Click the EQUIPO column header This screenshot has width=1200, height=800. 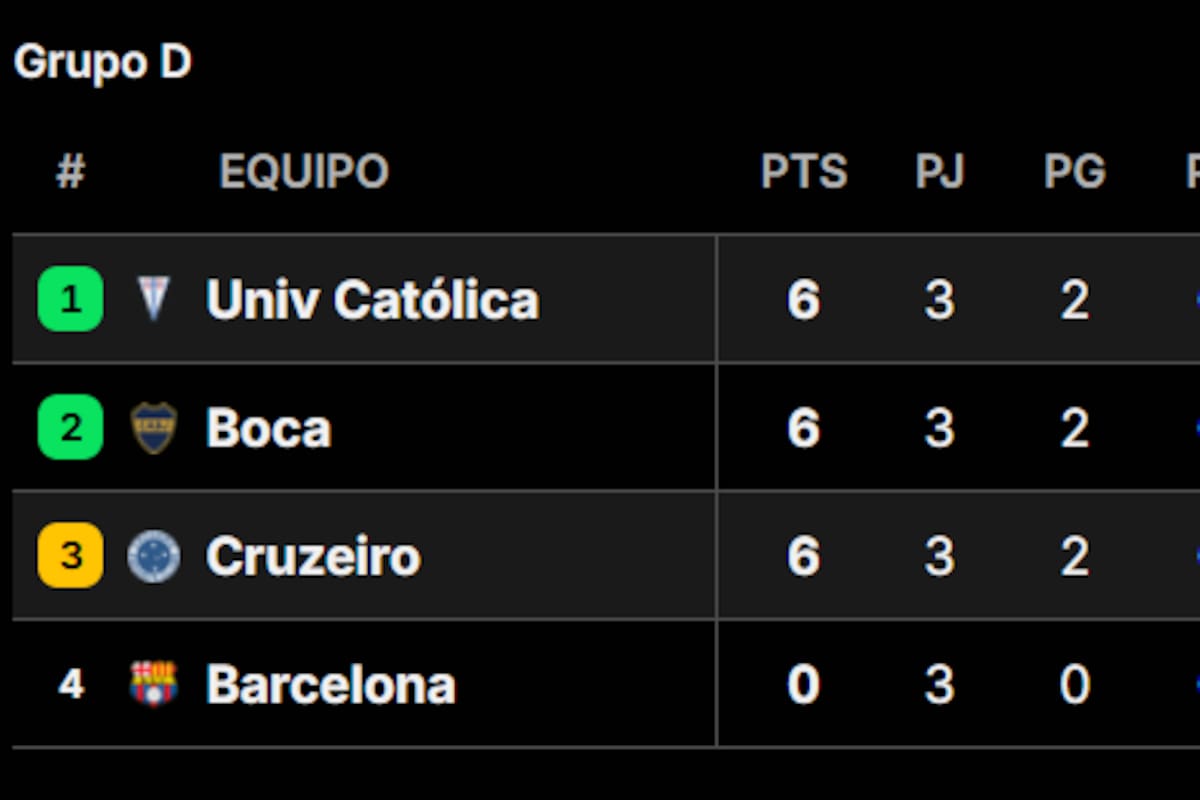pos(303,172)
